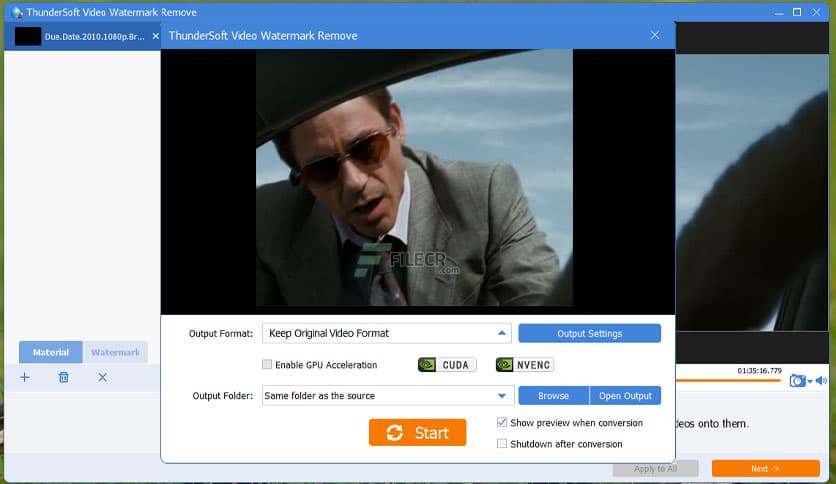836x484 pixels.
Task: Click the CUDA acceleration badge
Action: click(x=447, y=365)
